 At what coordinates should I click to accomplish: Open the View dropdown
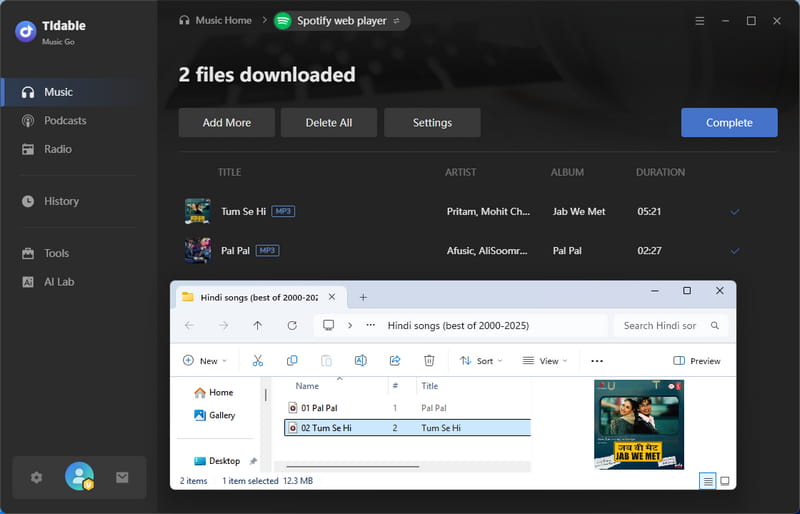tap(545, 361)
